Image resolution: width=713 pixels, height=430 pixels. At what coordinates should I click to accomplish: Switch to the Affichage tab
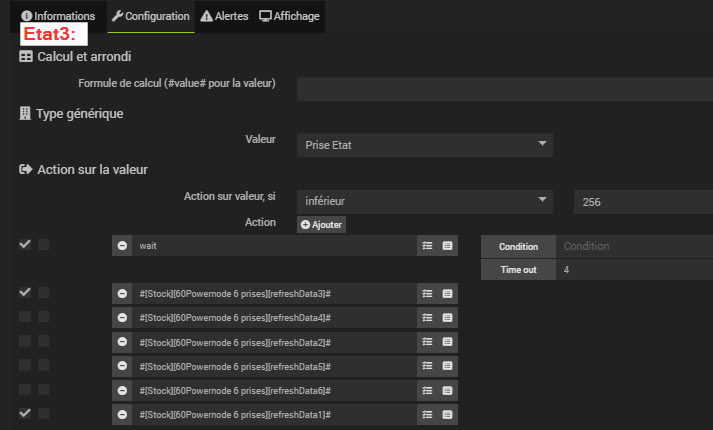click(291, 16)
